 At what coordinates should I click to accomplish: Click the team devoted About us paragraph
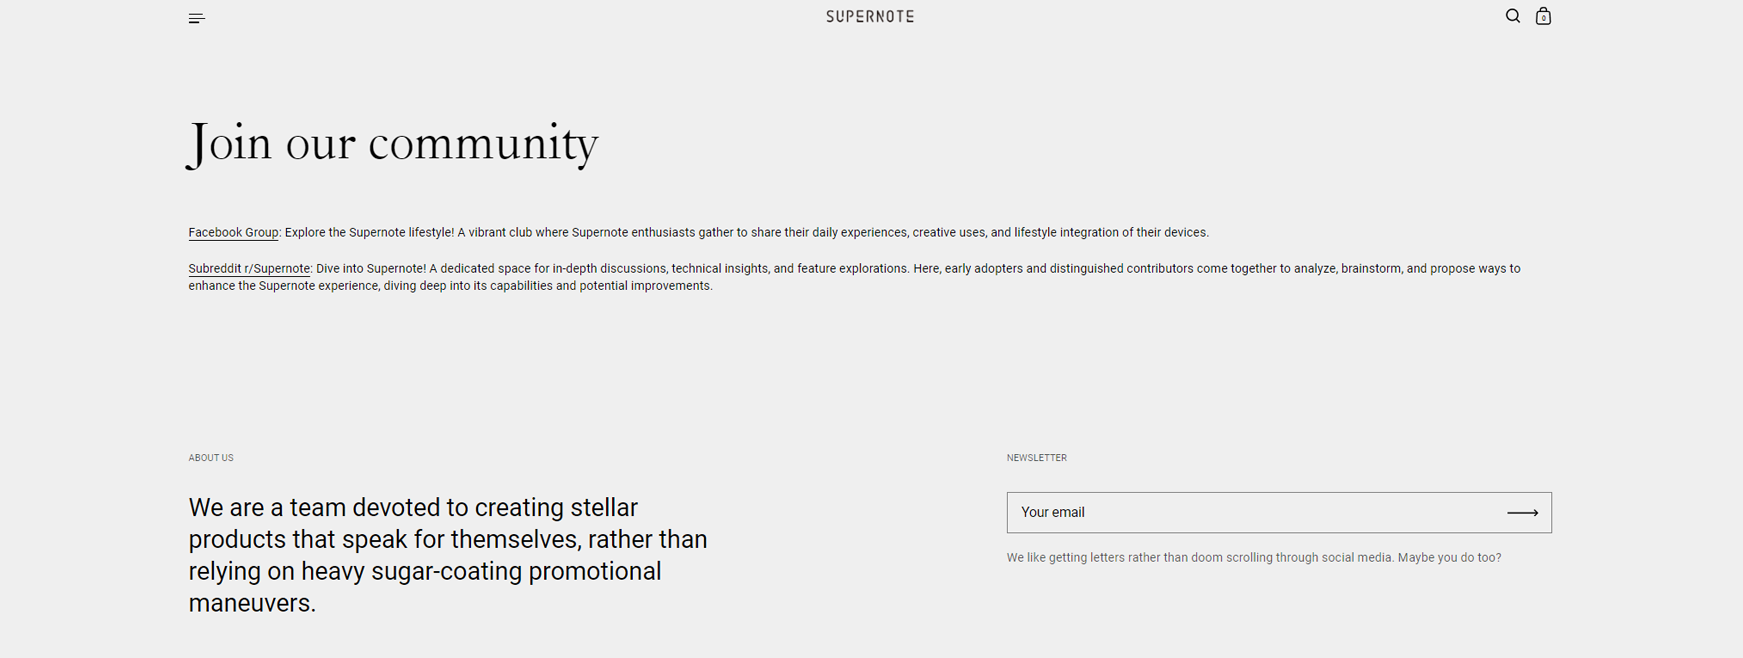pos(448,555)
